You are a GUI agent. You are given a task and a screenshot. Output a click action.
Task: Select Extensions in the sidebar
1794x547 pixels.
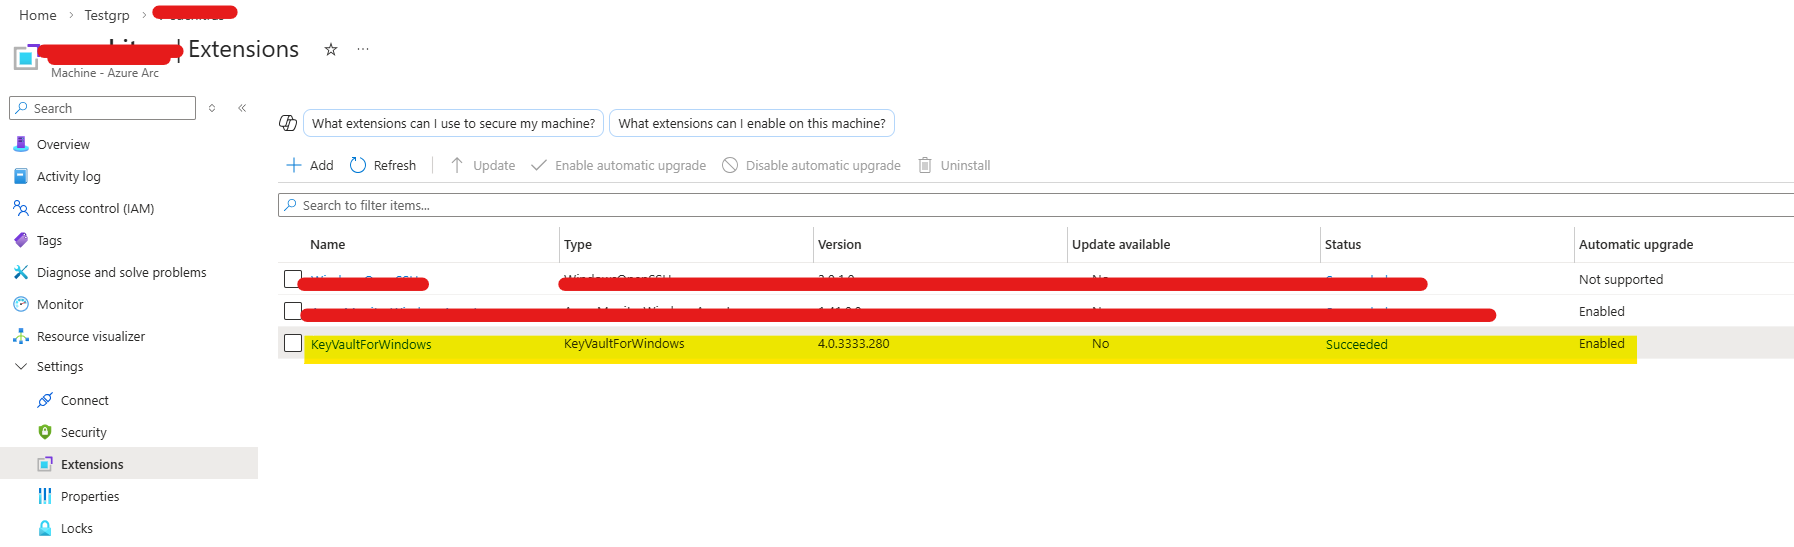pyautogui.click(x=92, y=464)
